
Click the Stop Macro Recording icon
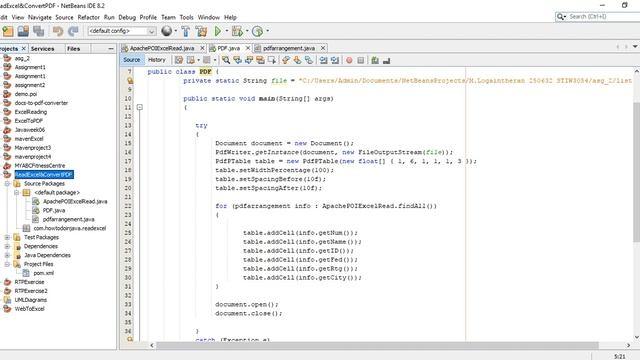coord(360,60)
